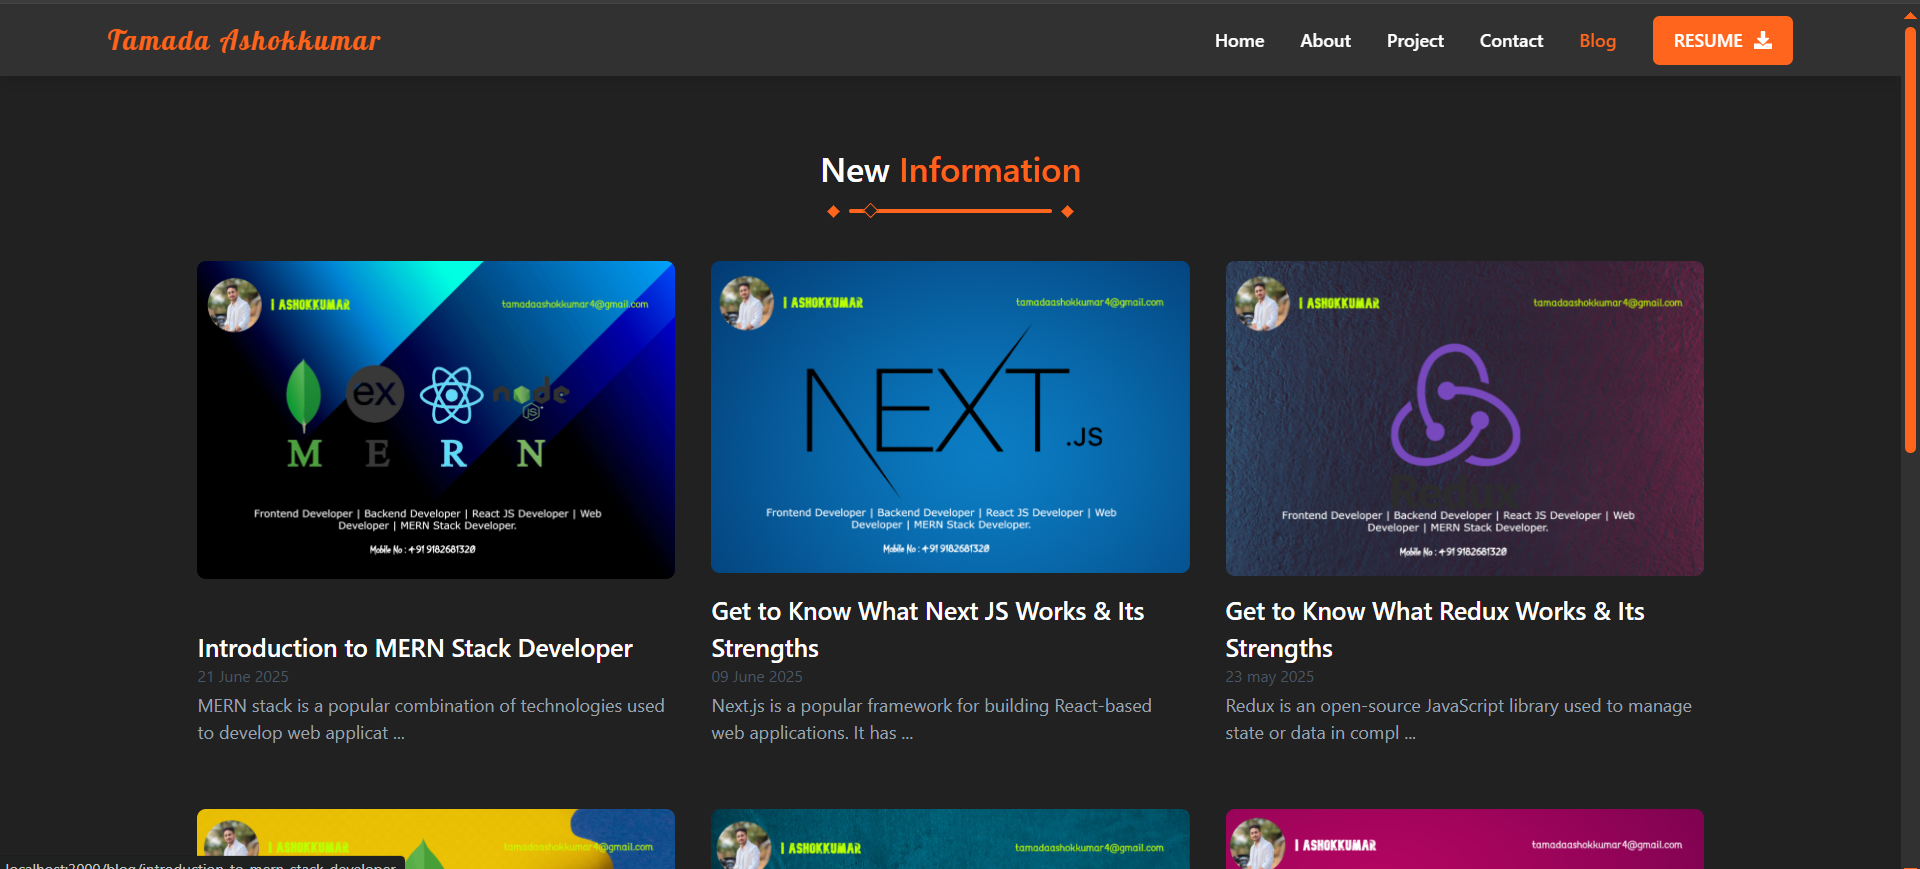Click the download icon in RESUME button
This screenshot has height=869, width=1920.
click(x=1763, y=40)
